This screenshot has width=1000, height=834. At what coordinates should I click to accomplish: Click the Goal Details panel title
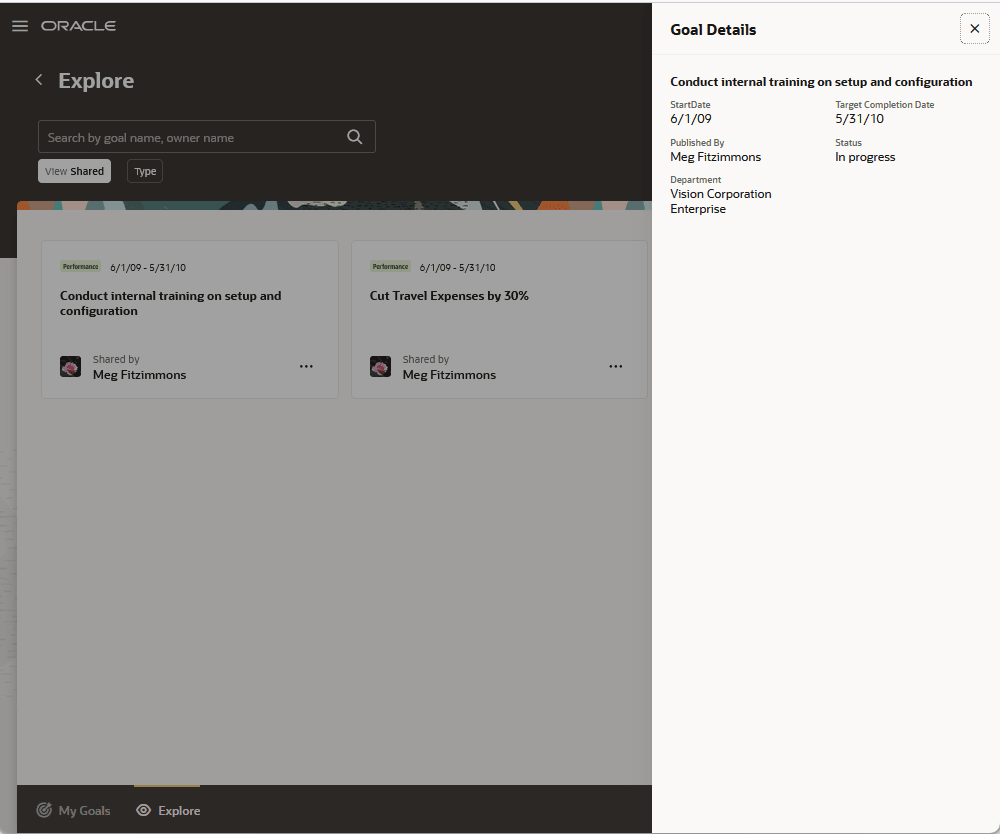click(x=713, y=30)
